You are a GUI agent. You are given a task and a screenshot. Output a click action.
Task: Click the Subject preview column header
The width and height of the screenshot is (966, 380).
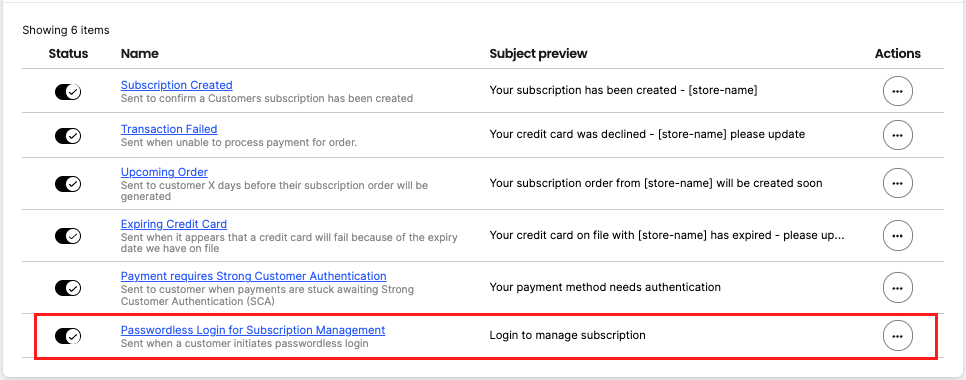(x=538, y=54)
